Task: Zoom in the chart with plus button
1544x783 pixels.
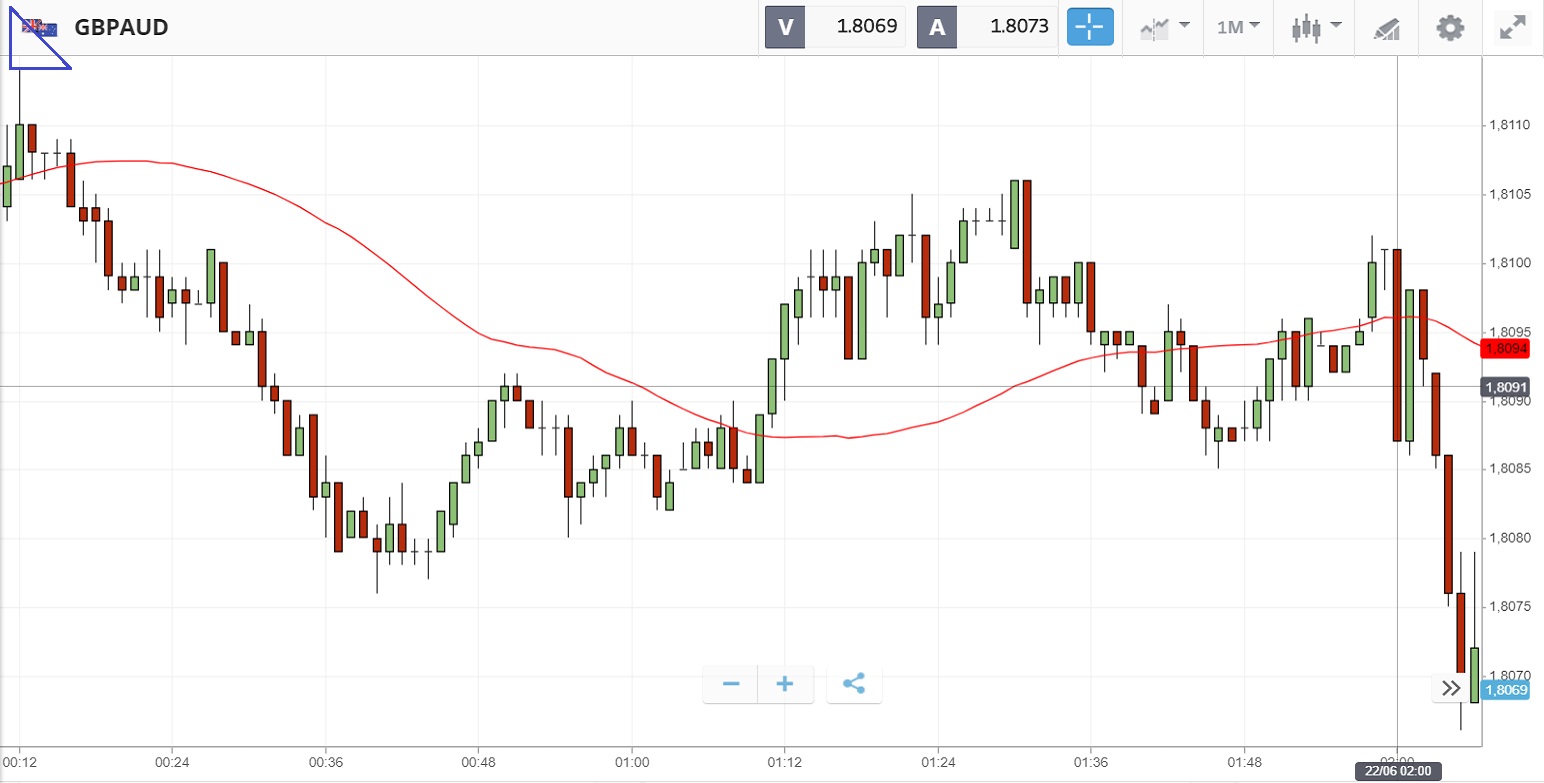Action: [x=785, y=684]
